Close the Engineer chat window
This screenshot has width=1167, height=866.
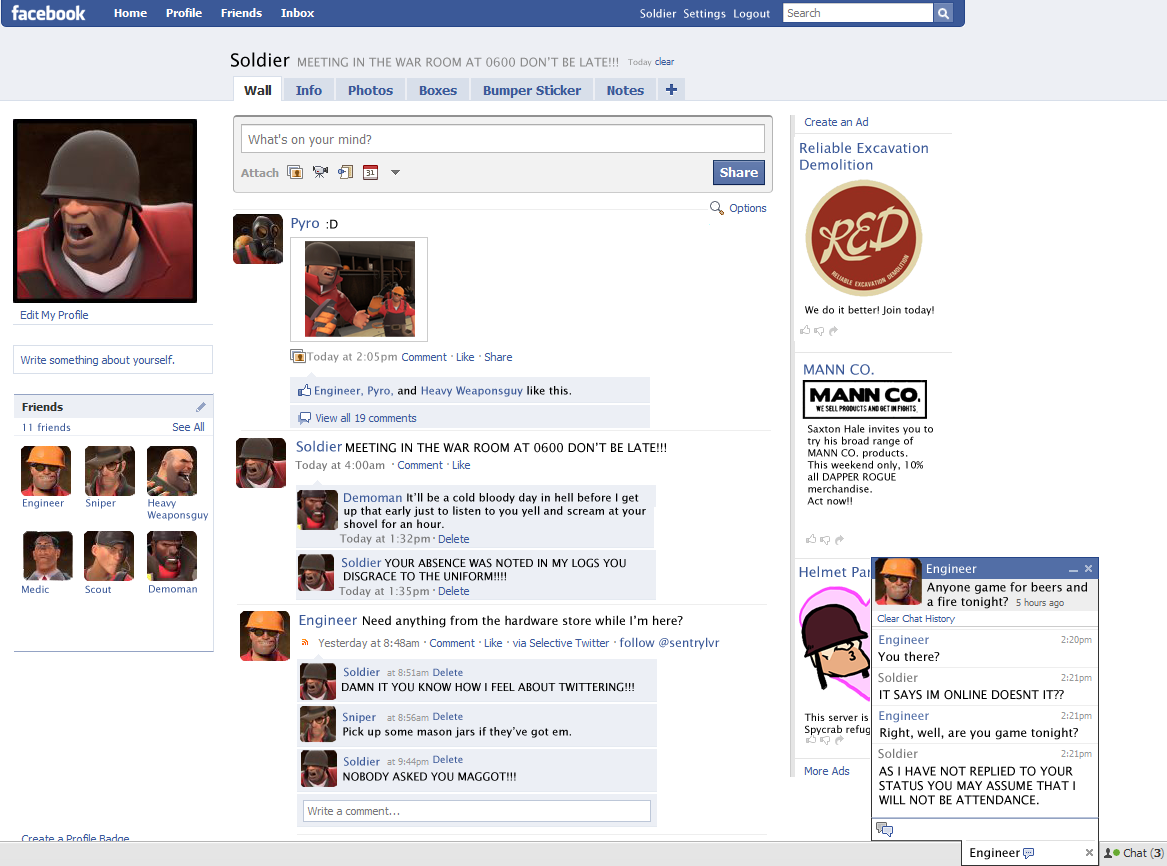click(1088, 569)
